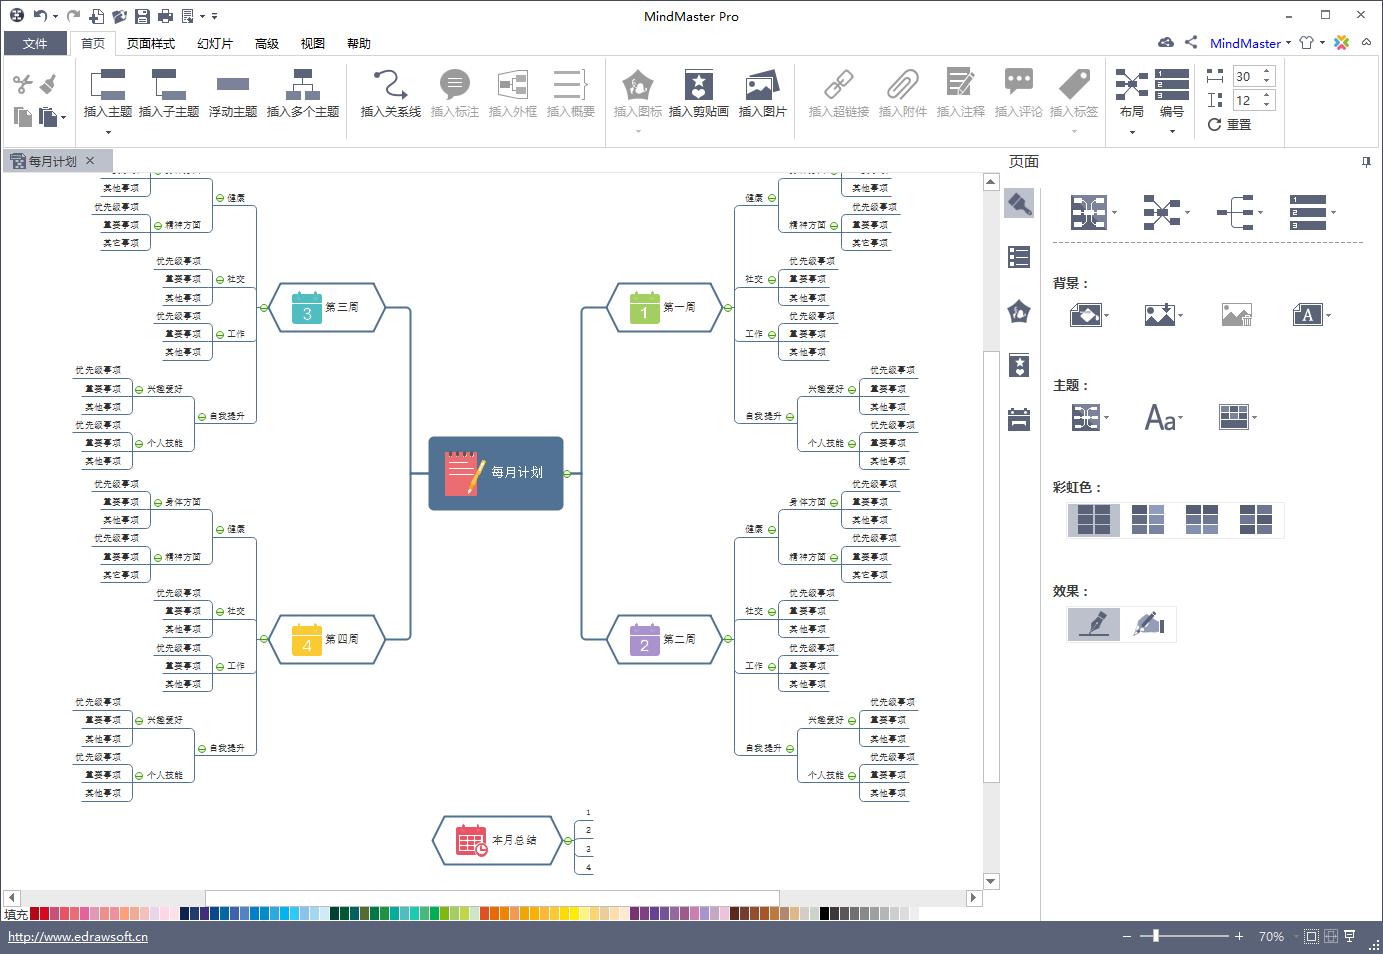Click the zoom slider handle
The width and height of the screenshot is (1383, 954).
click(x=1156, y=936)
